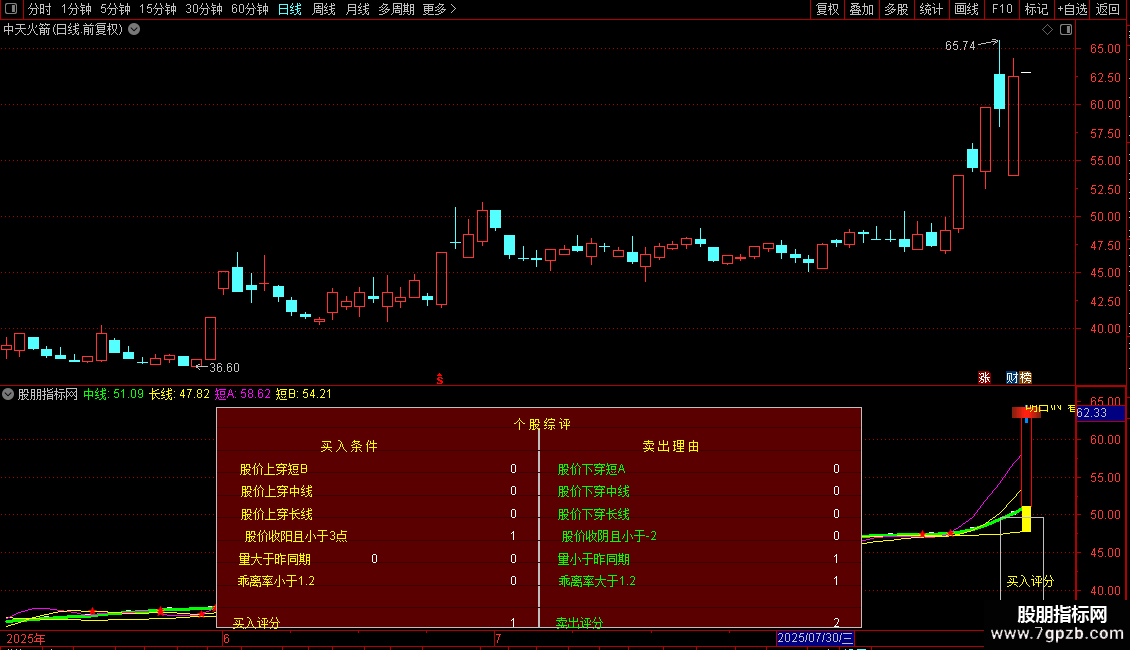Viewport: 1130px width, 650px height.
Task: Select the 5分钟 period tab
Action: 115,9
